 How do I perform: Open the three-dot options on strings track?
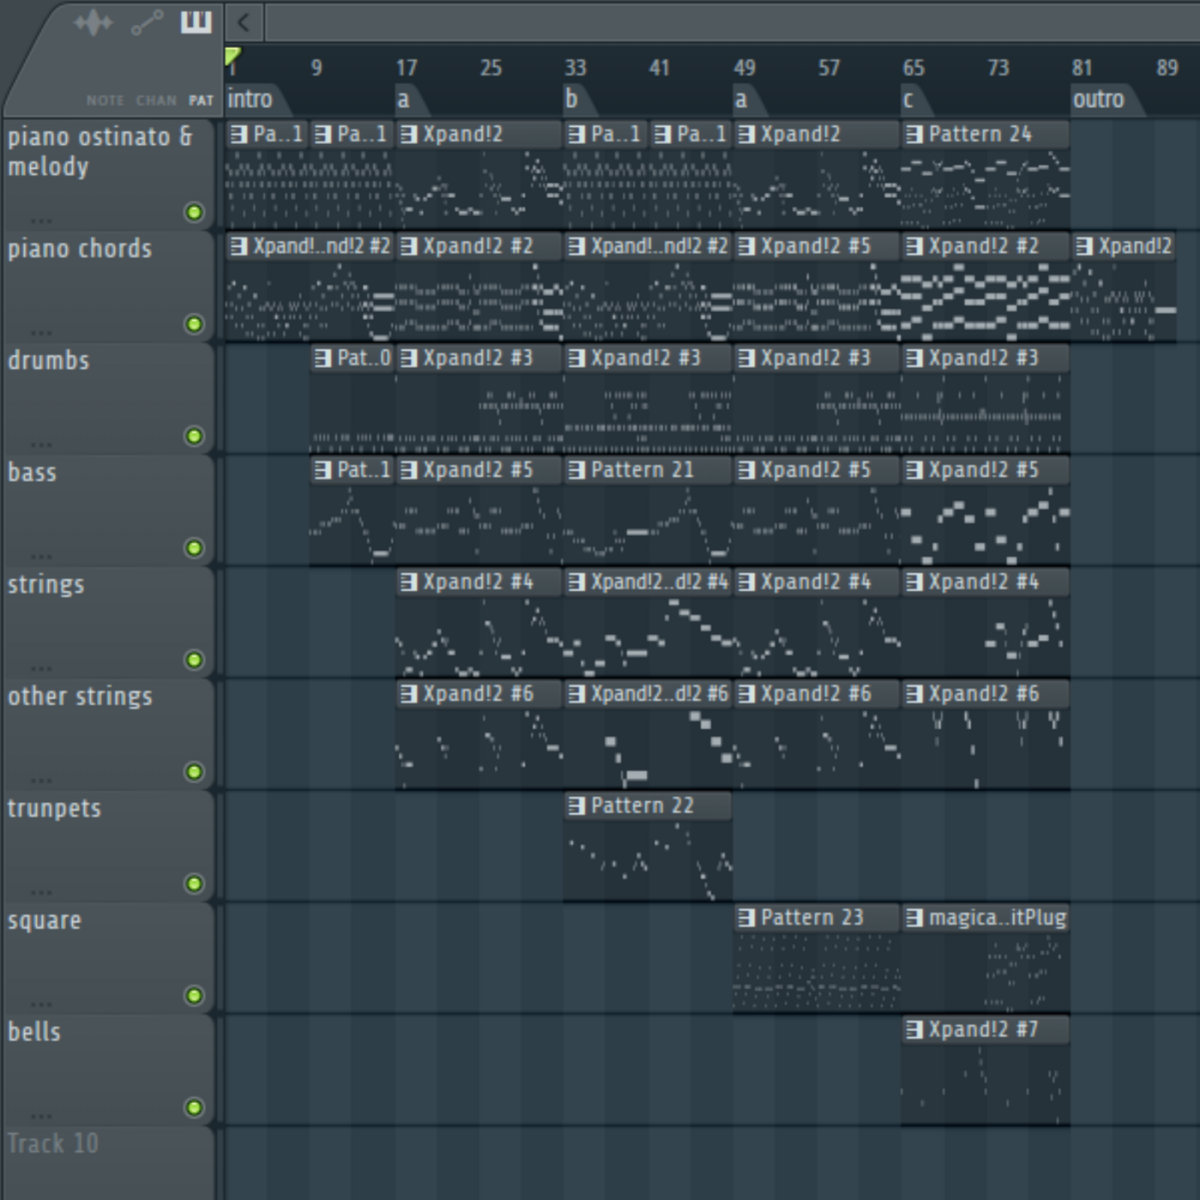(x=41, y=667)
